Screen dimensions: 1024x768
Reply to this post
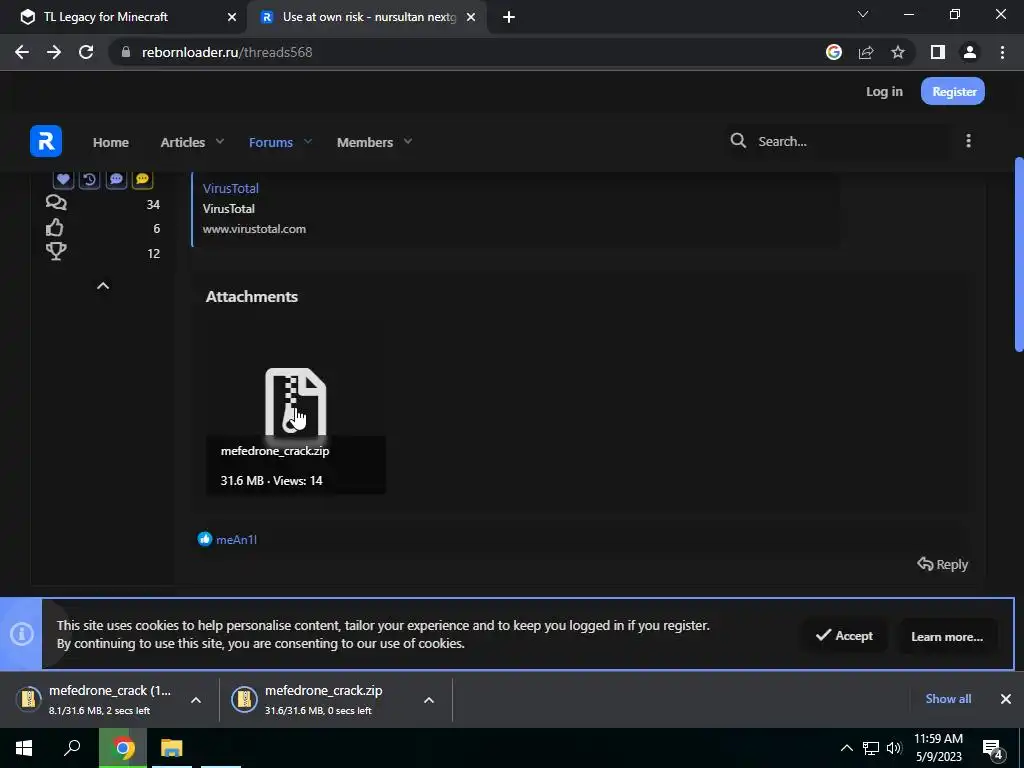pos(942,564)
